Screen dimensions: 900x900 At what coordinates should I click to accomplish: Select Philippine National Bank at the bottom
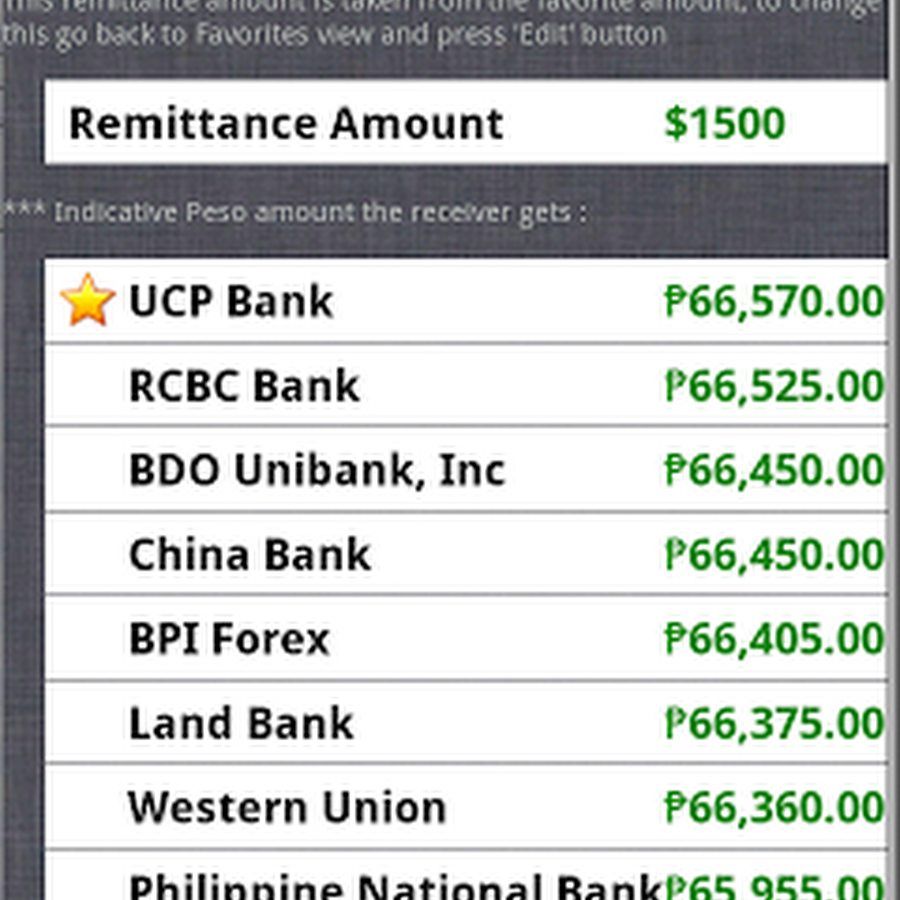[395, 885]
